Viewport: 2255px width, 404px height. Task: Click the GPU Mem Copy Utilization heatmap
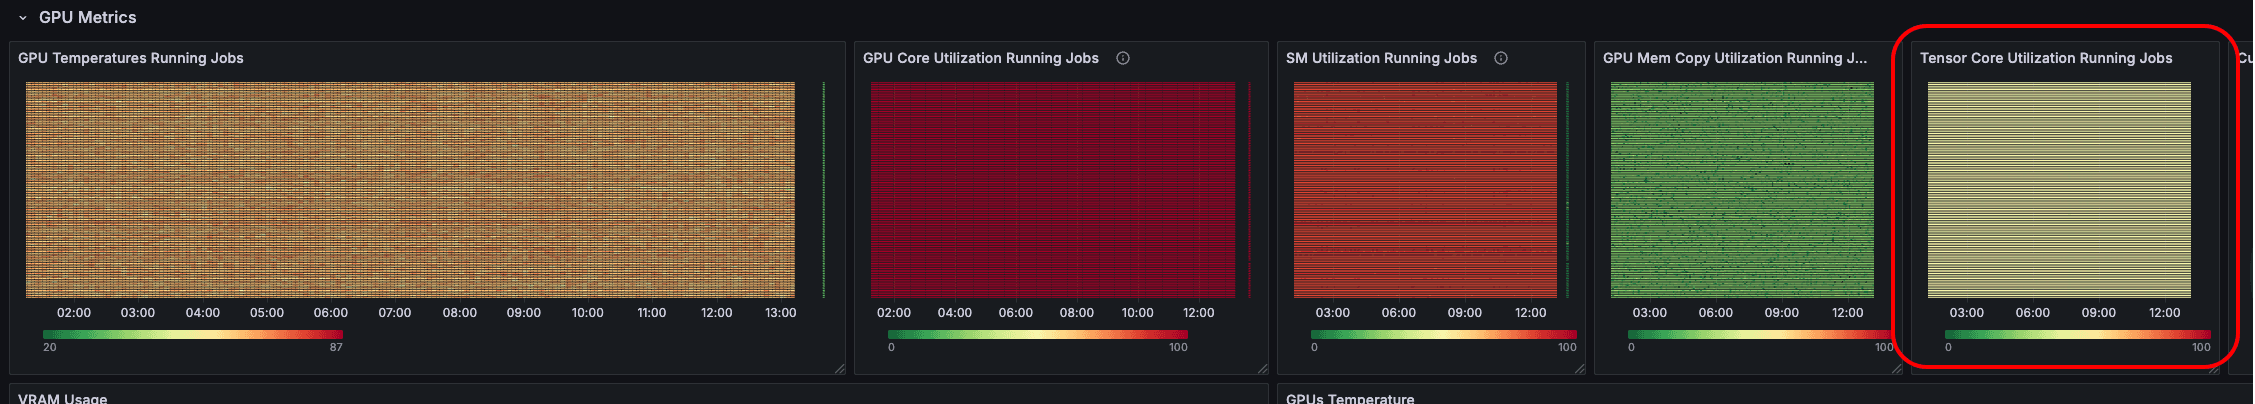click(x=1742, y=190)
